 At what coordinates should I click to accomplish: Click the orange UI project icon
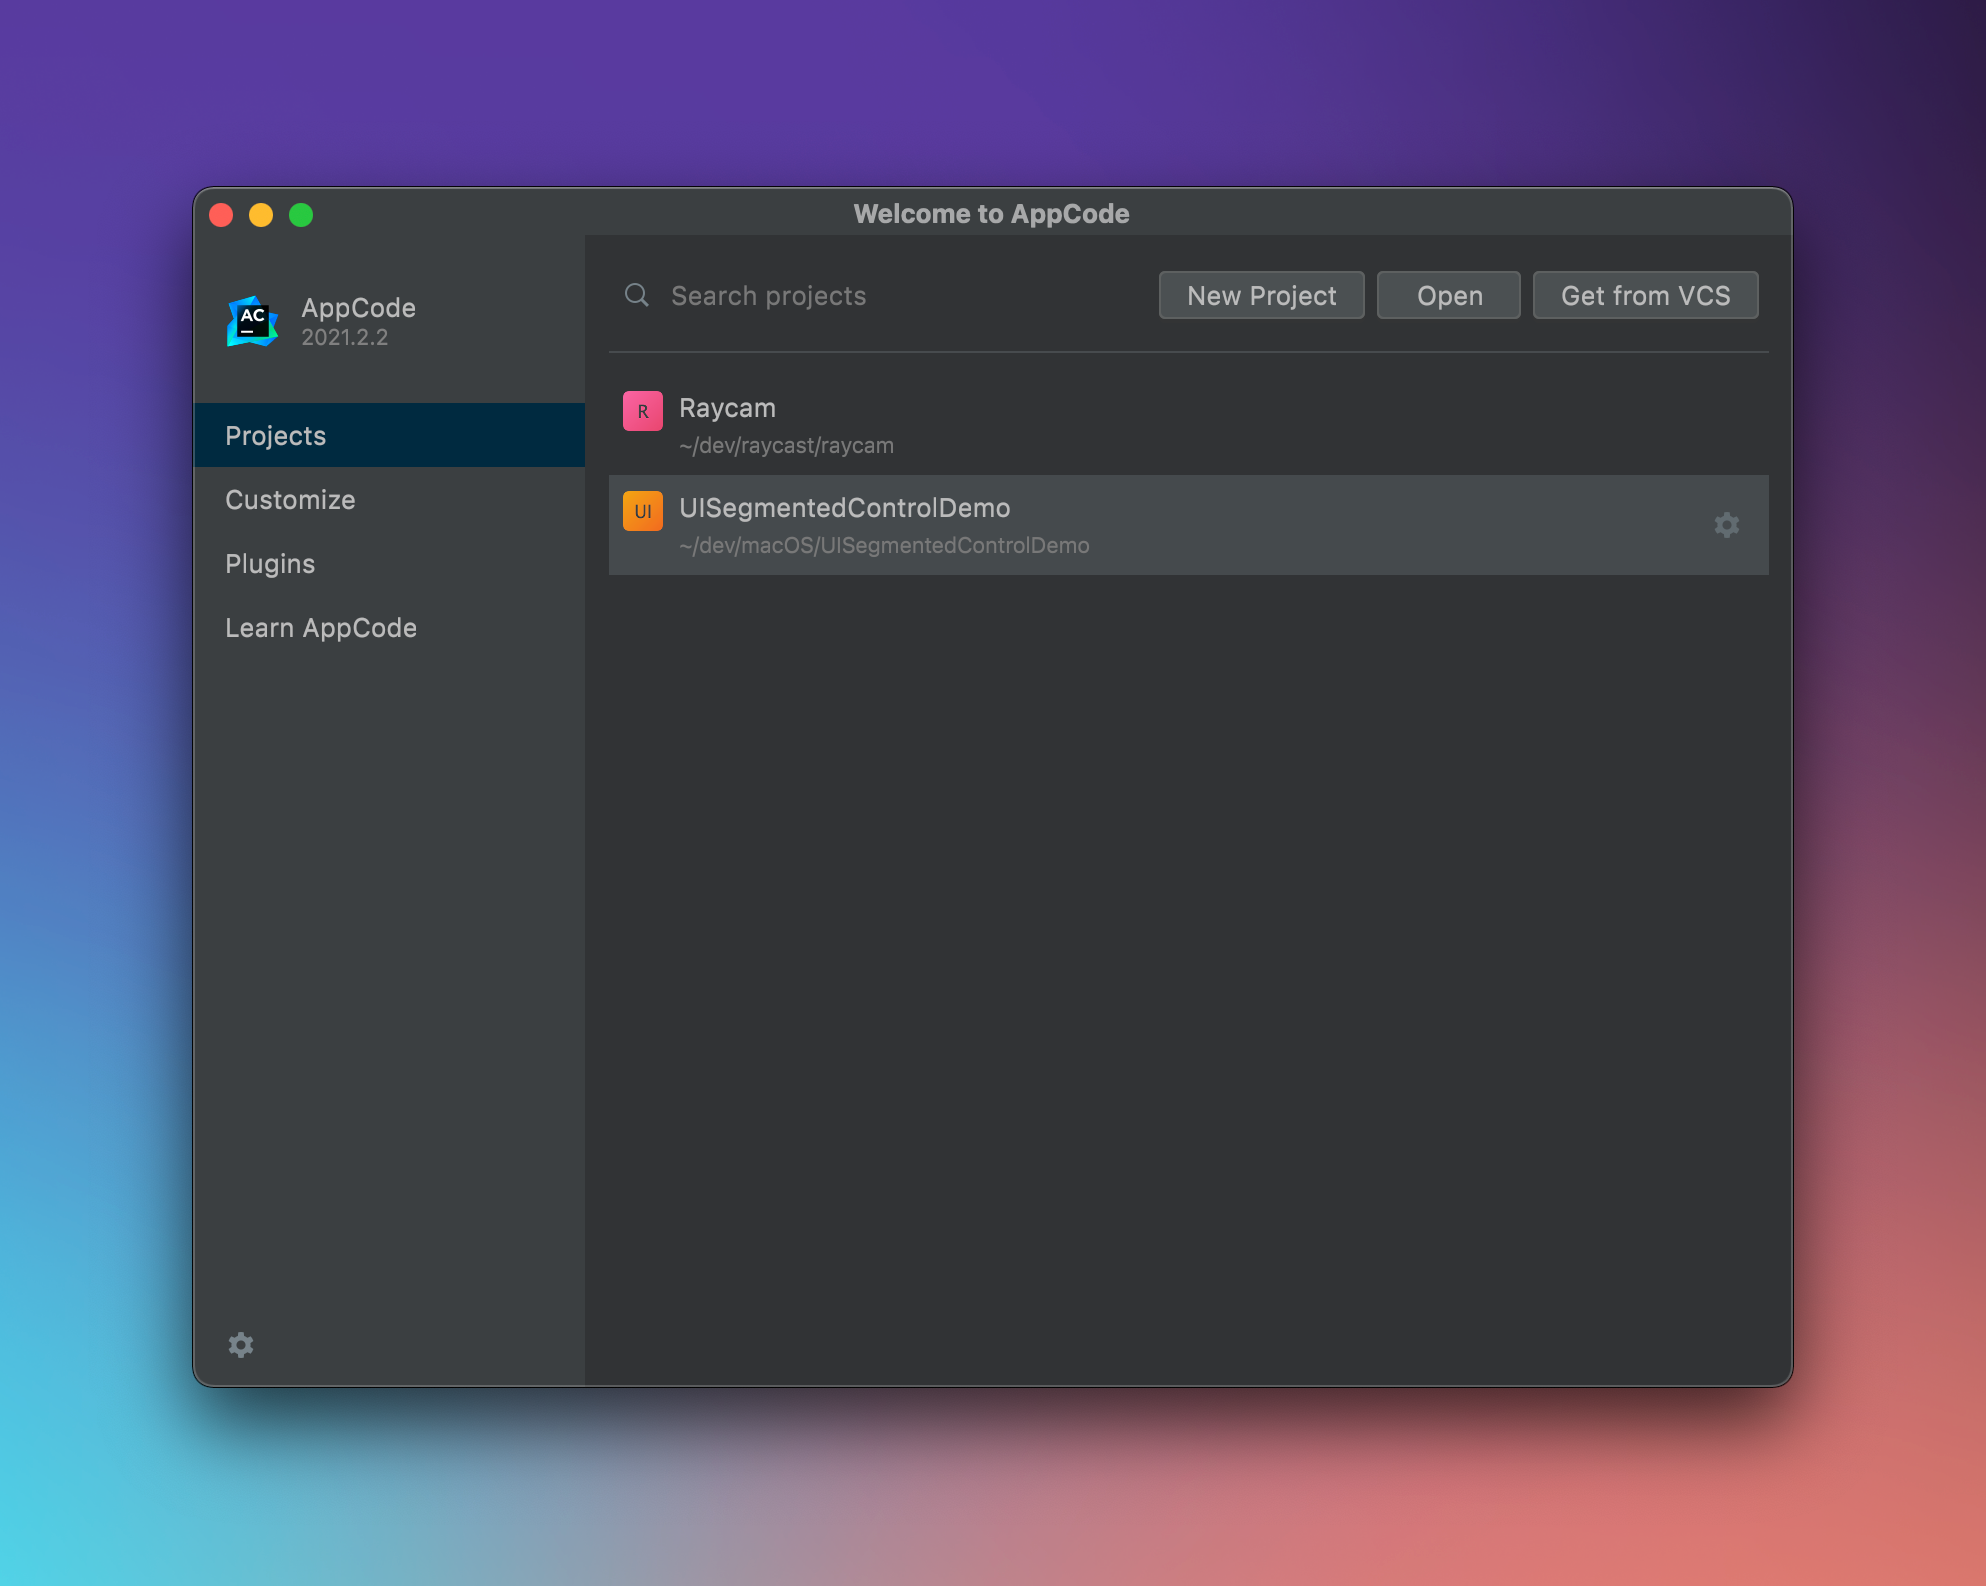pos(642,511)
